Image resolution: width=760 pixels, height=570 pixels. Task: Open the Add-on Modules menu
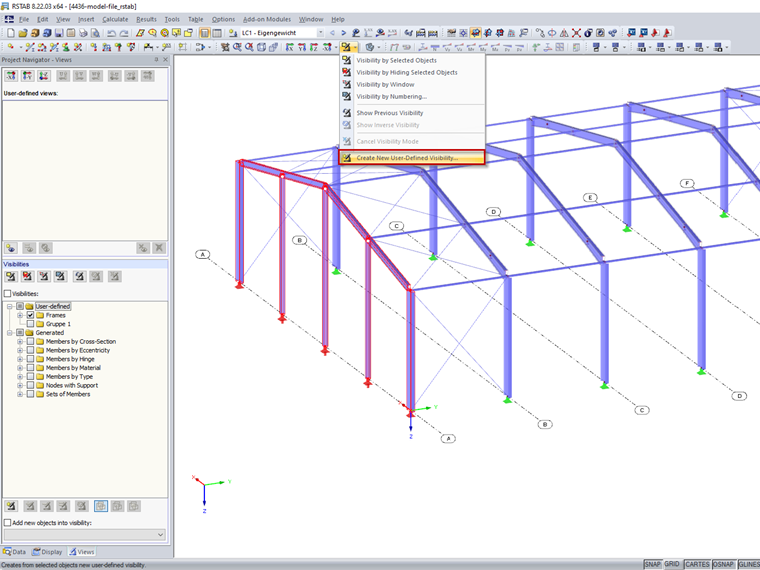tap(267, 19)
